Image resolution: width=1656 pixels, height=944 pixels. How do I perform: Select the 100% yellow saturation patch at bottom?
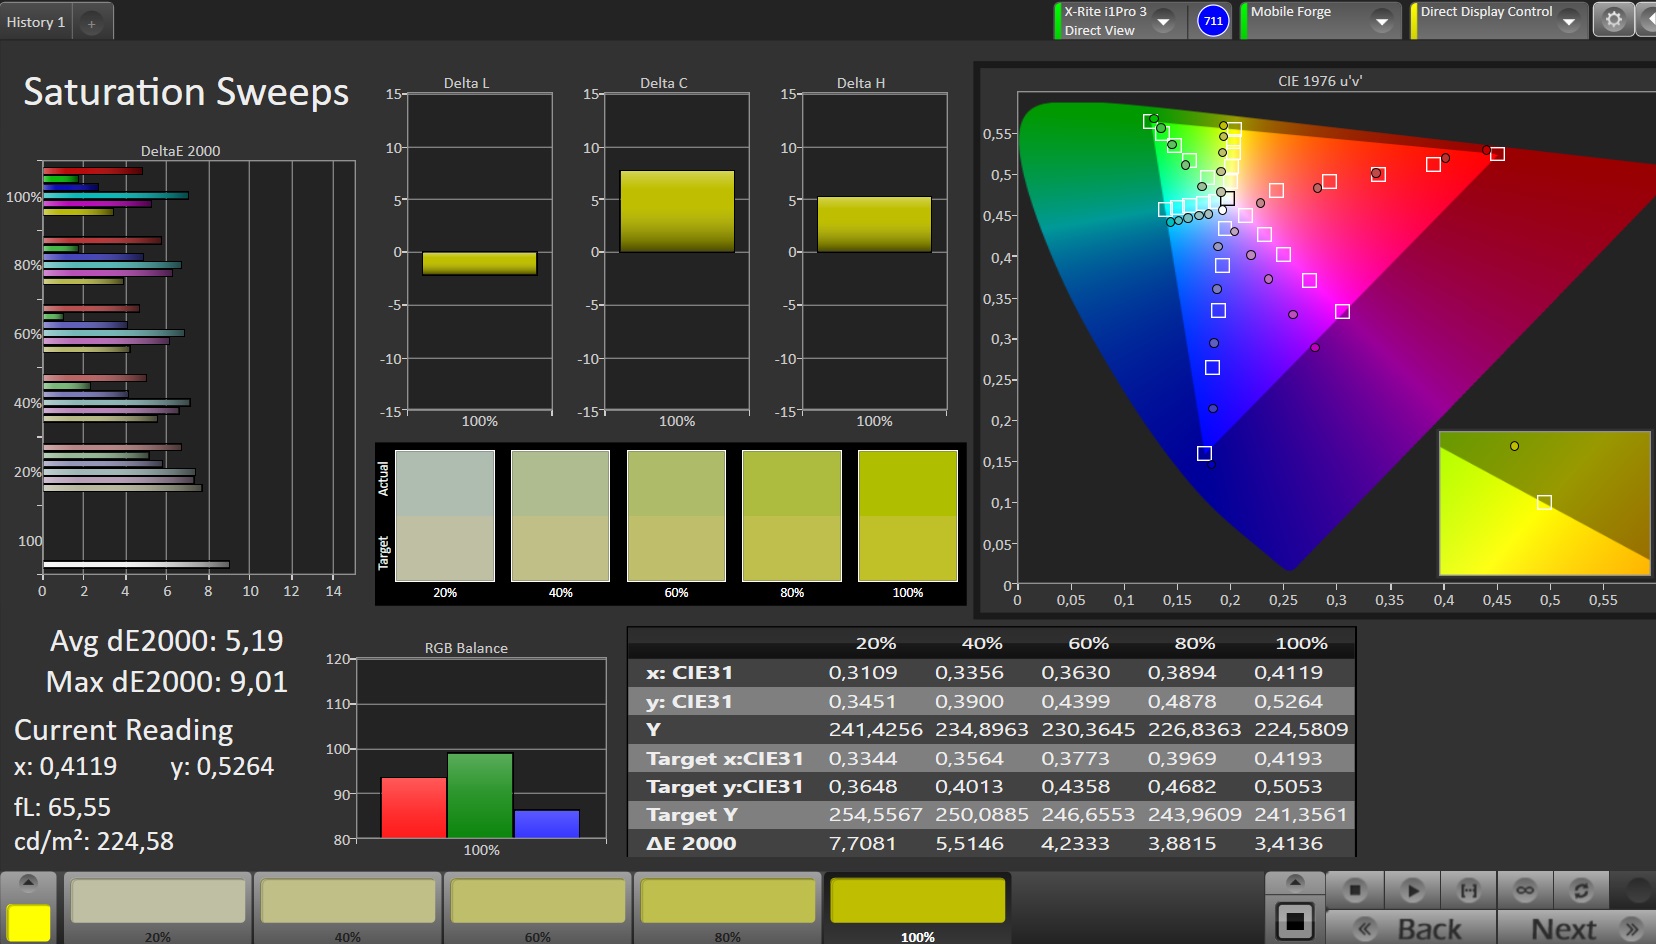point(917,903)
